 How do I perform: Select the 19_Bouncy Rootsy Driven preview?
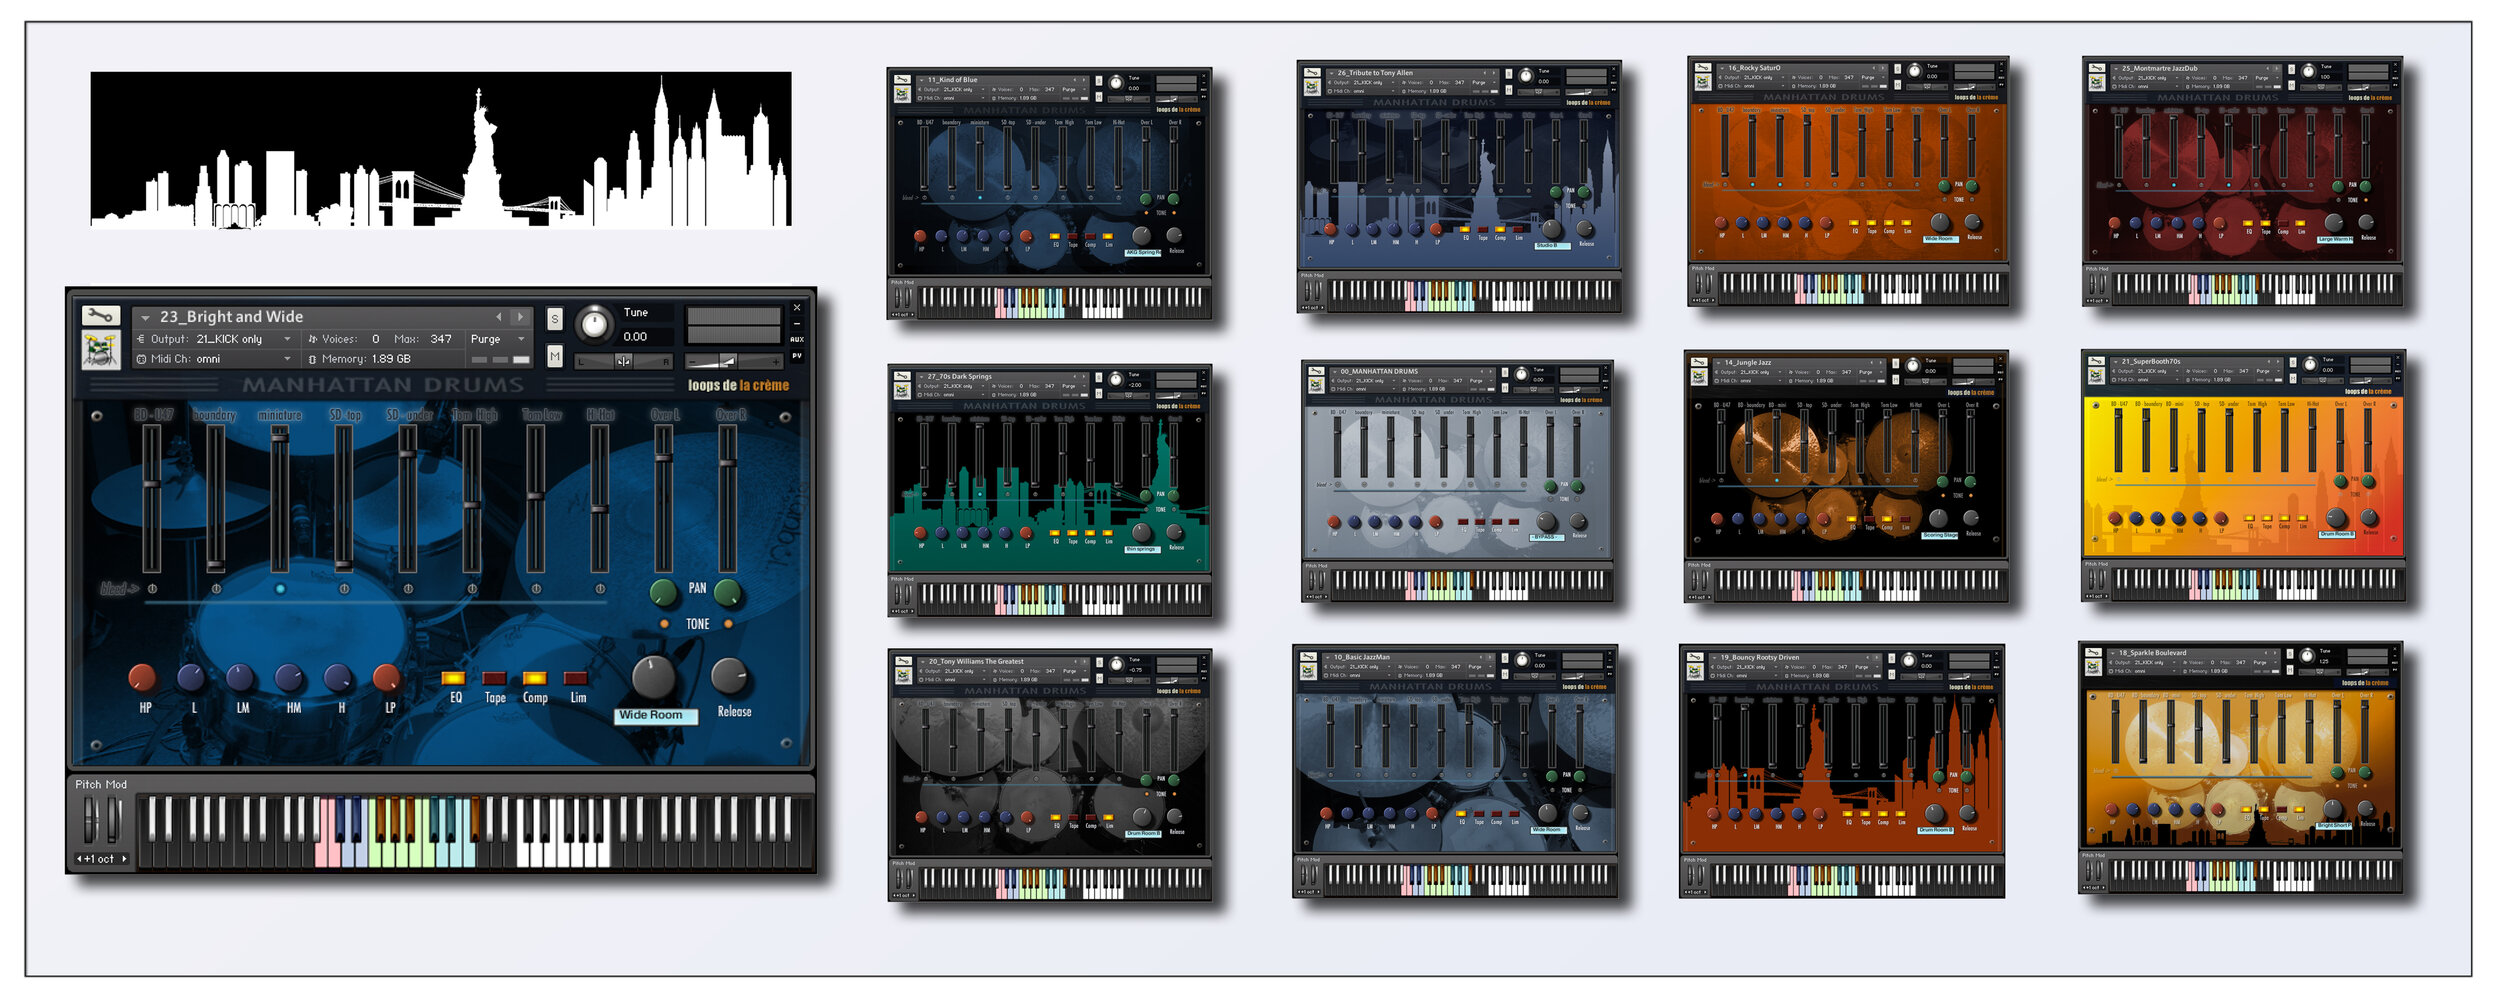[x=1842, y=771]
